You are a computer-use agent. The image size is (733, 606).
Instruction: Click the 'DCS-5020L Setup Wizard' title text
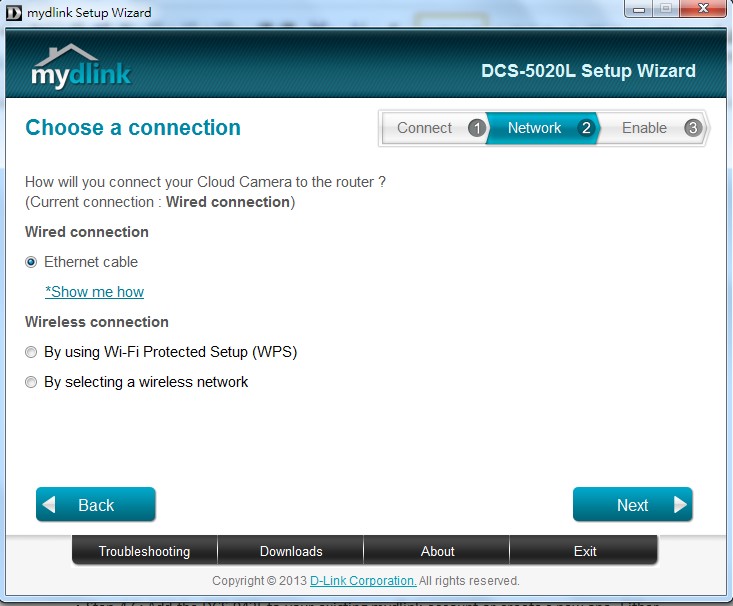click(x=589, y=71)
